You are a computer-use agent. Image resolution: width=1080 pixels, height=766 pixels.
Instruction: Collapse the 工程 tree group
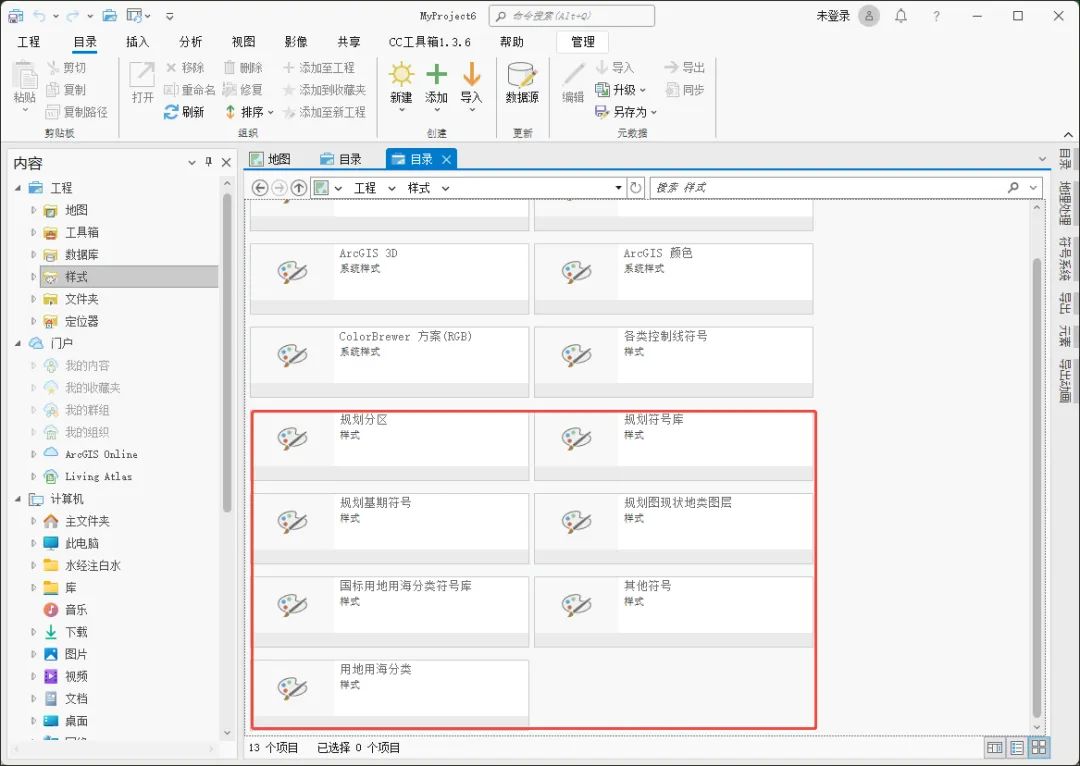coord(19,188)
